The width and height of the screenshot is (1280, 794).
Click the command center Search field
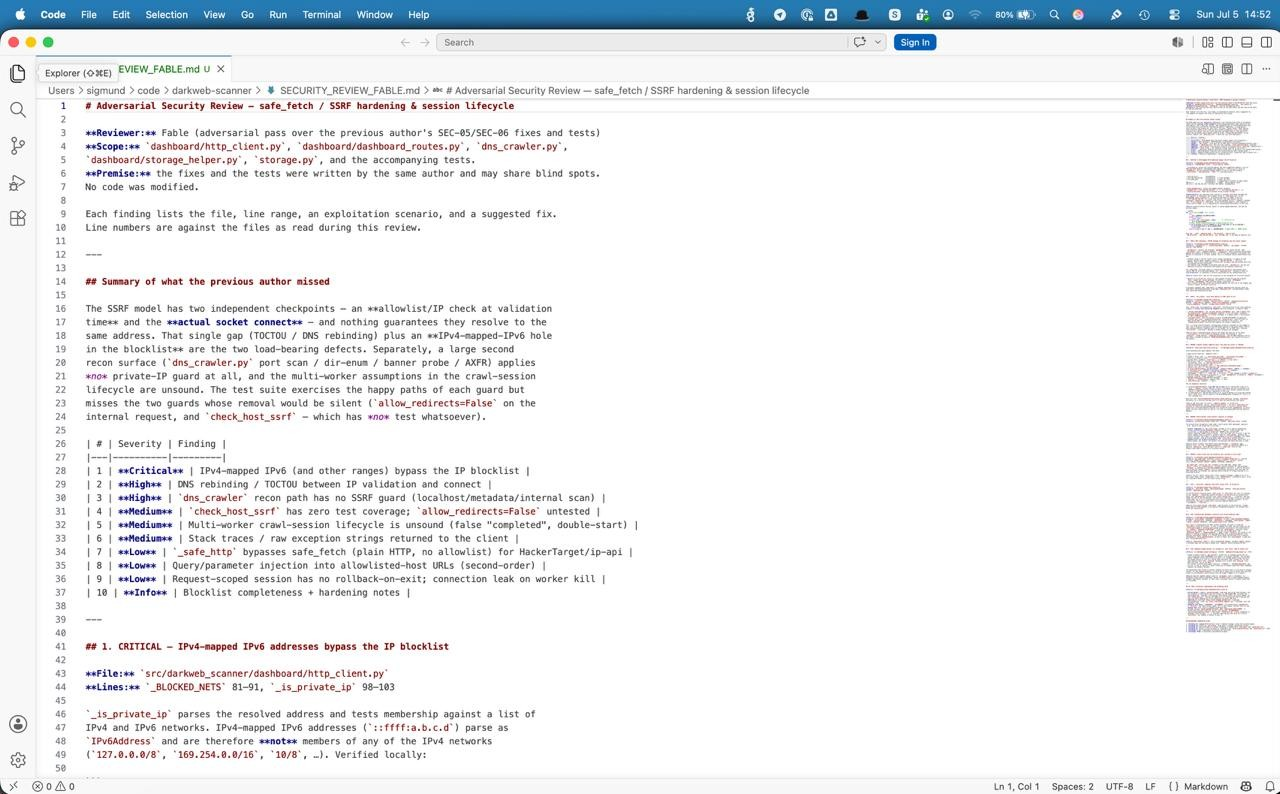pos(642,42)
